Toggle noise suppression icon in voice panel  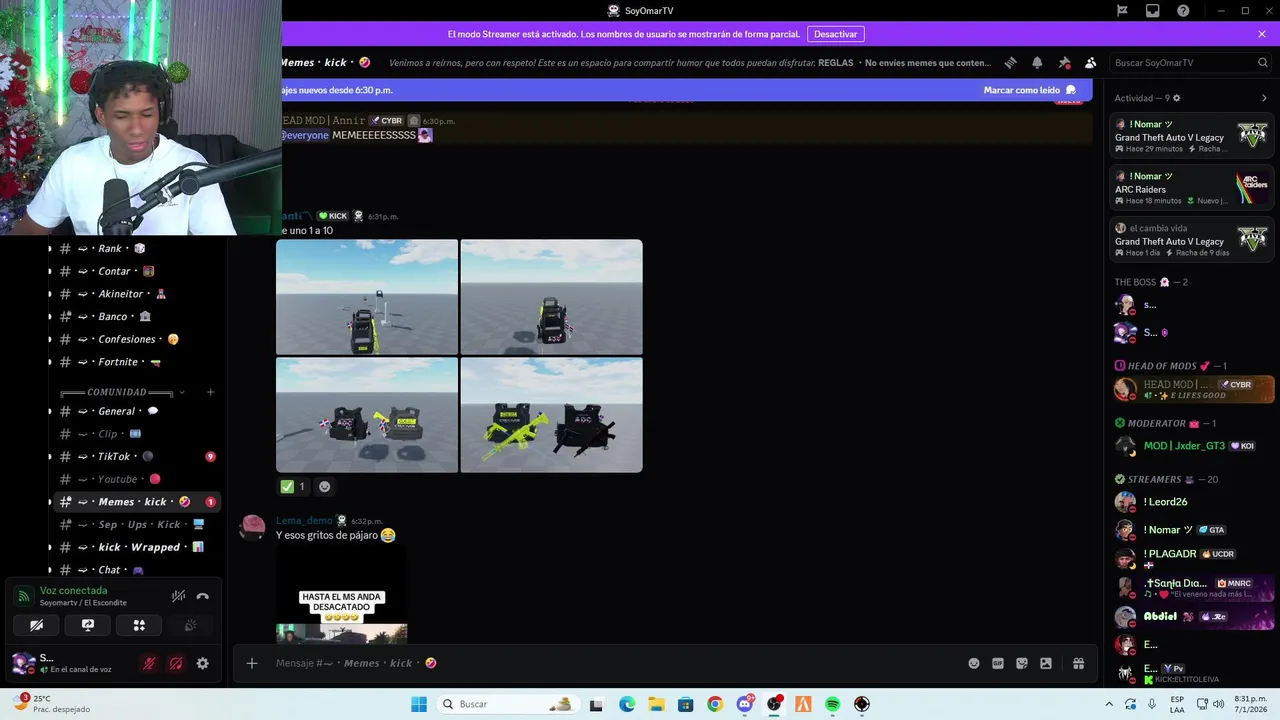[178, 596]
